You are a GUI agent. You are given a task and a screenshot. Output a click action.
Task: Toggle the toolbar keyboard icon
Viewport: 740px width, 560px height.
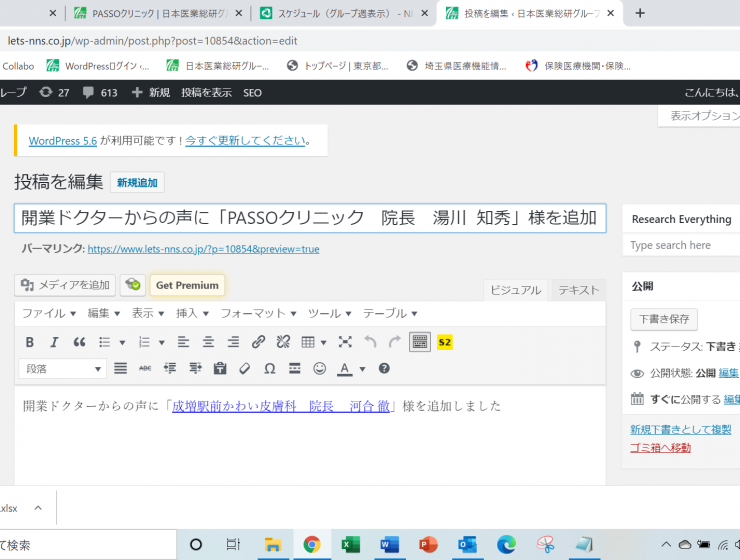click(x=420, y=342)
